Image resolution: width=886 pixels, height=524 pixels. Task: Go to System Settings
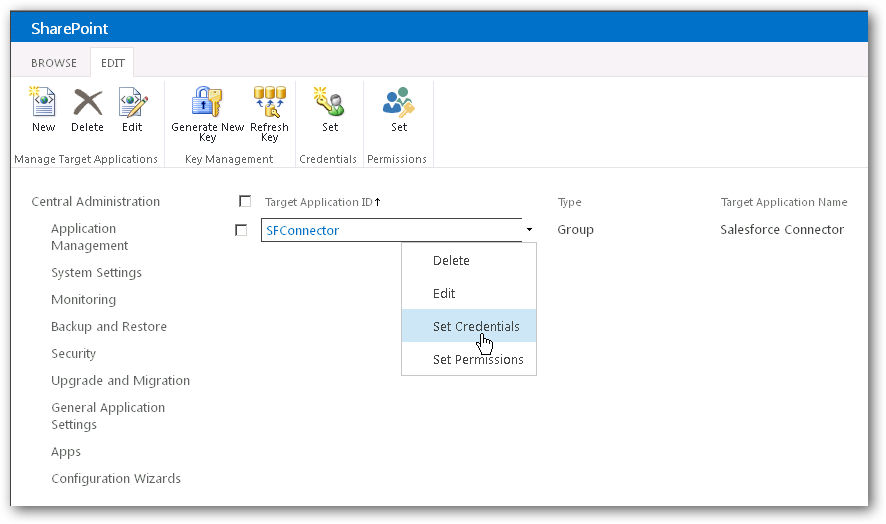click(x=96, y=272)
